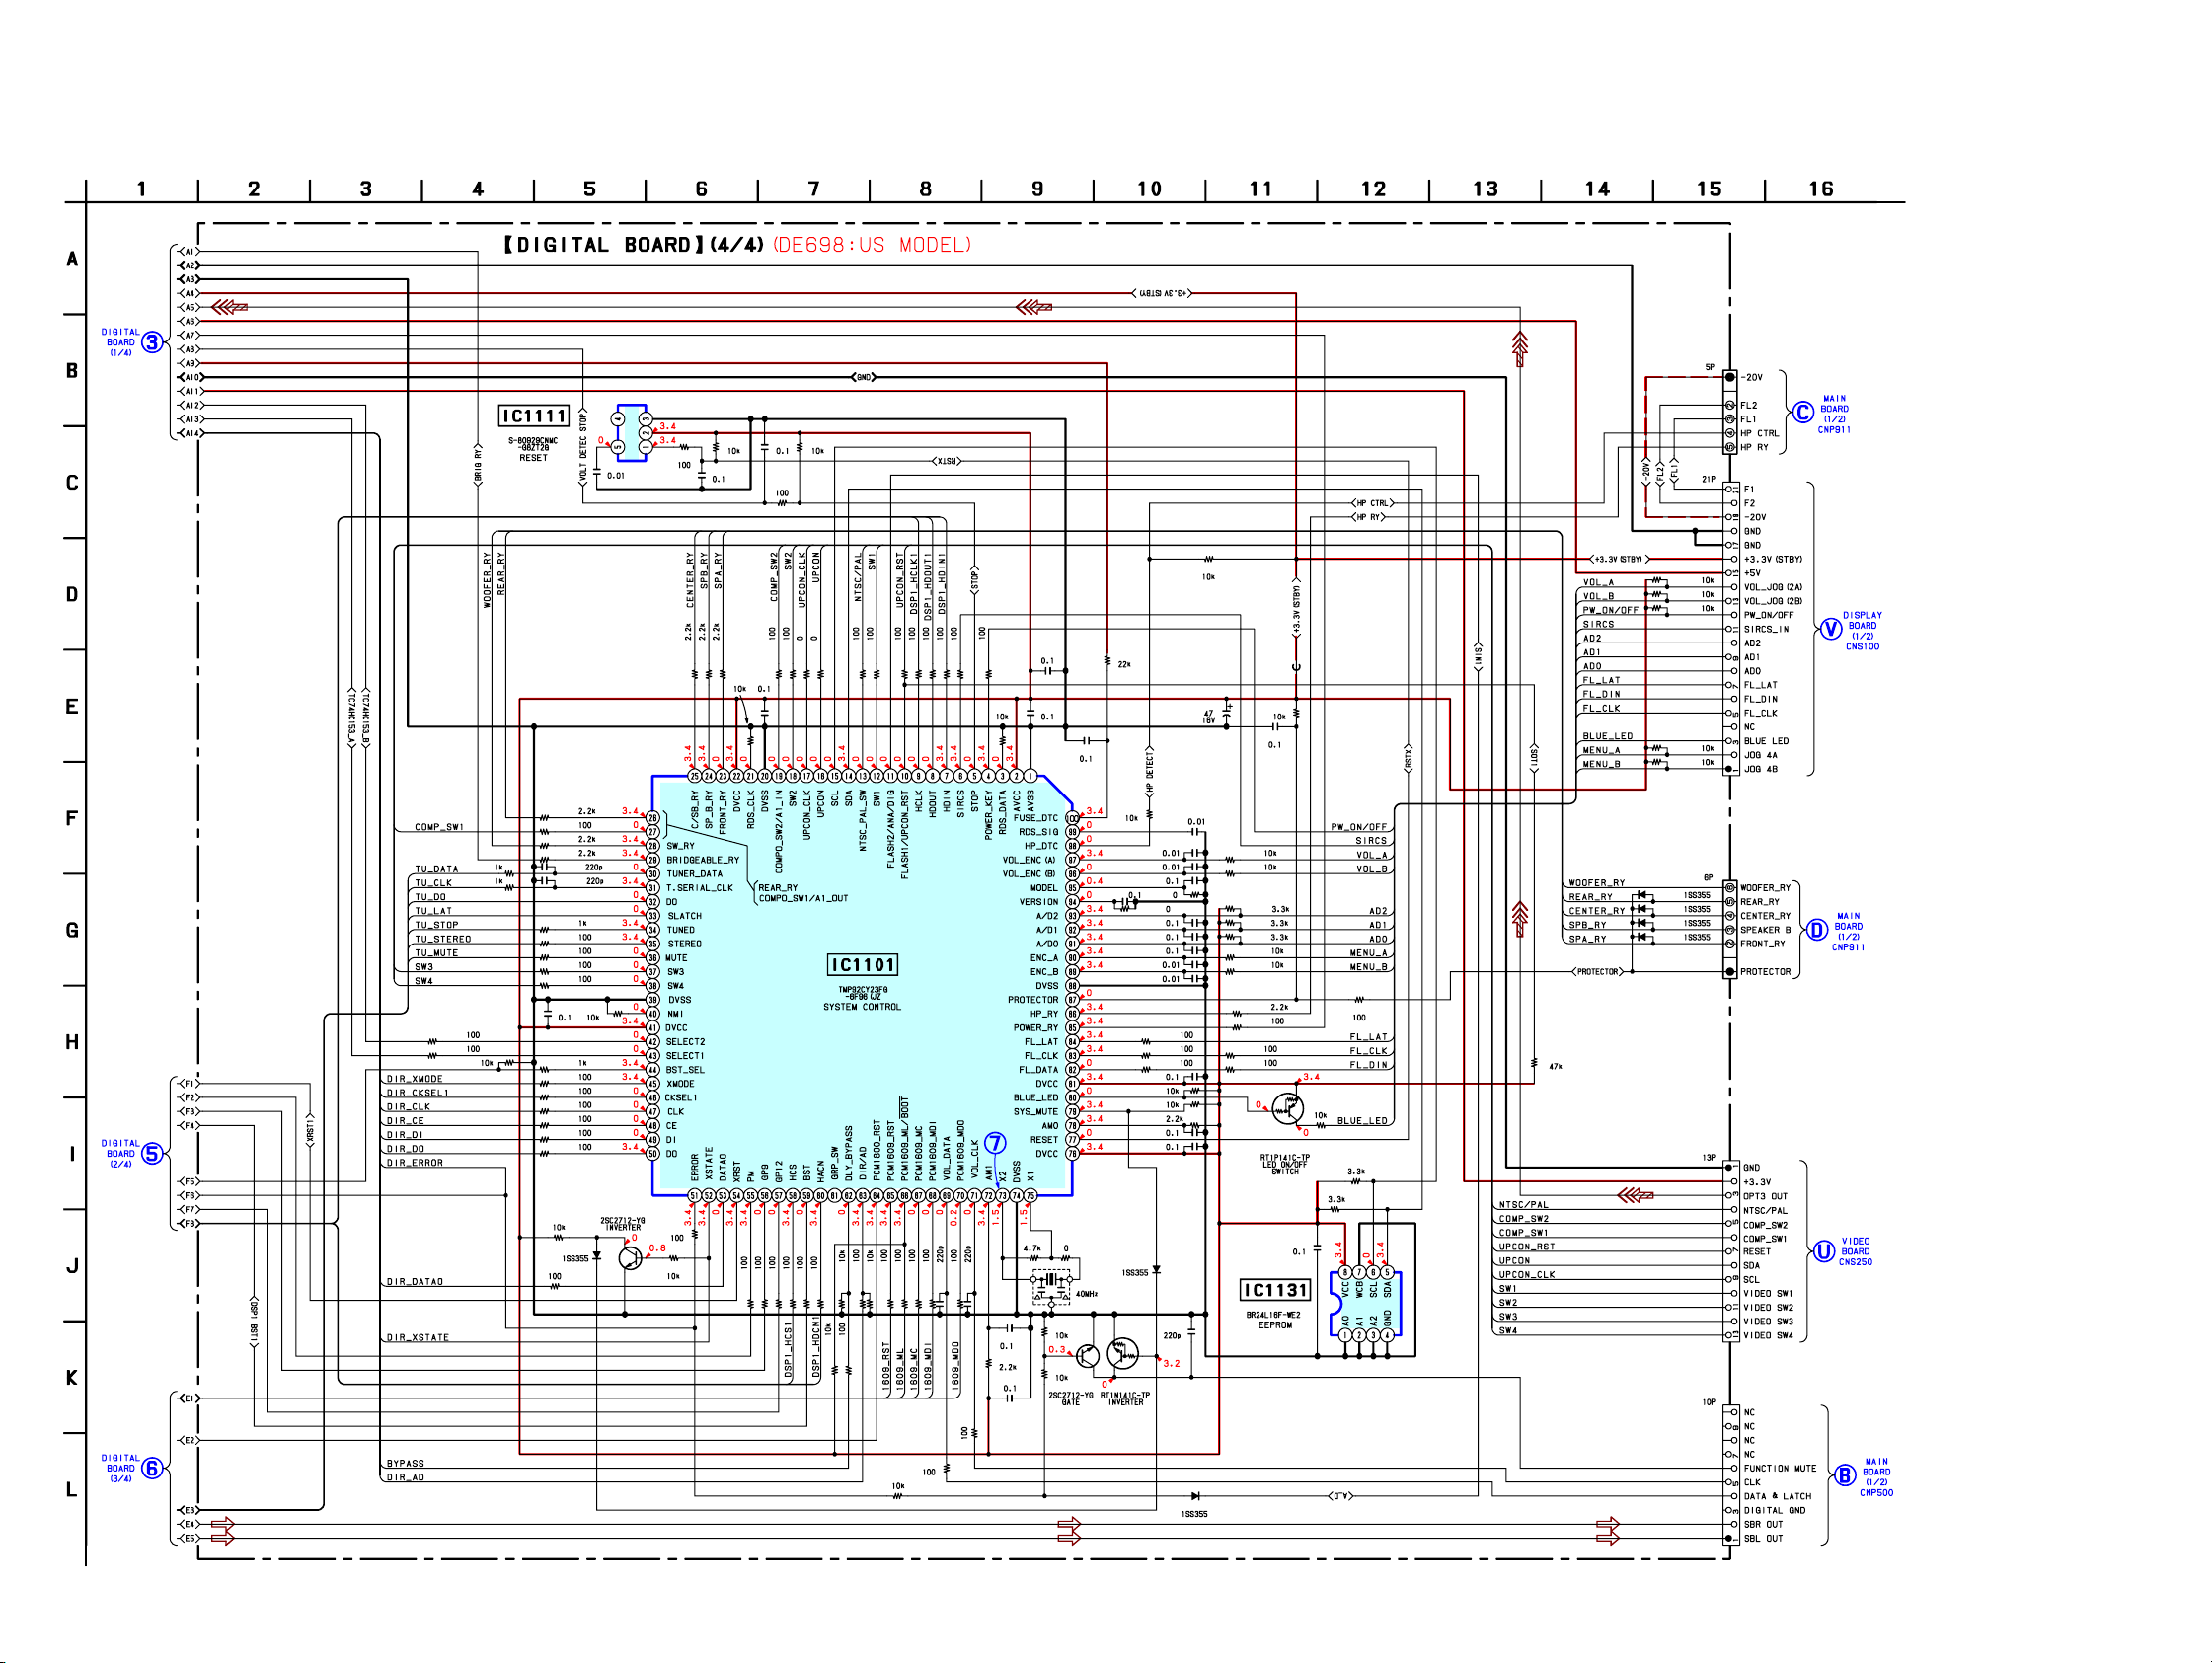The height and width of the screenshot is (1663, 2212).
Task: Click column header number 10
Action: (x=1149, y=189)
